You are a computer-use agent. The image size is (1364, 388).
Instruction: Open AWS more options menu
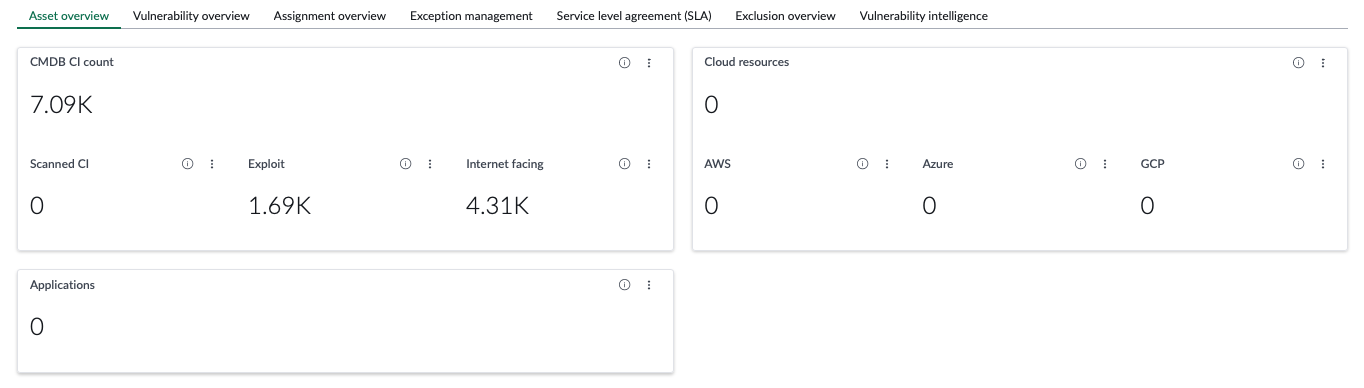(886, 164)
